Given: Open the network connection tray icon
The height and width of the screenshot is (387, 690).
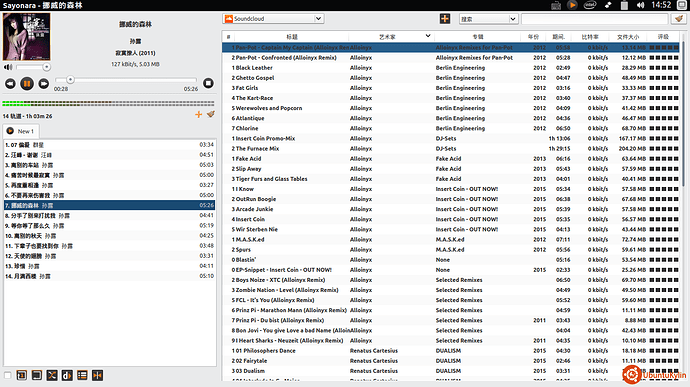Looking at the screenshot, I should point(608,5).
